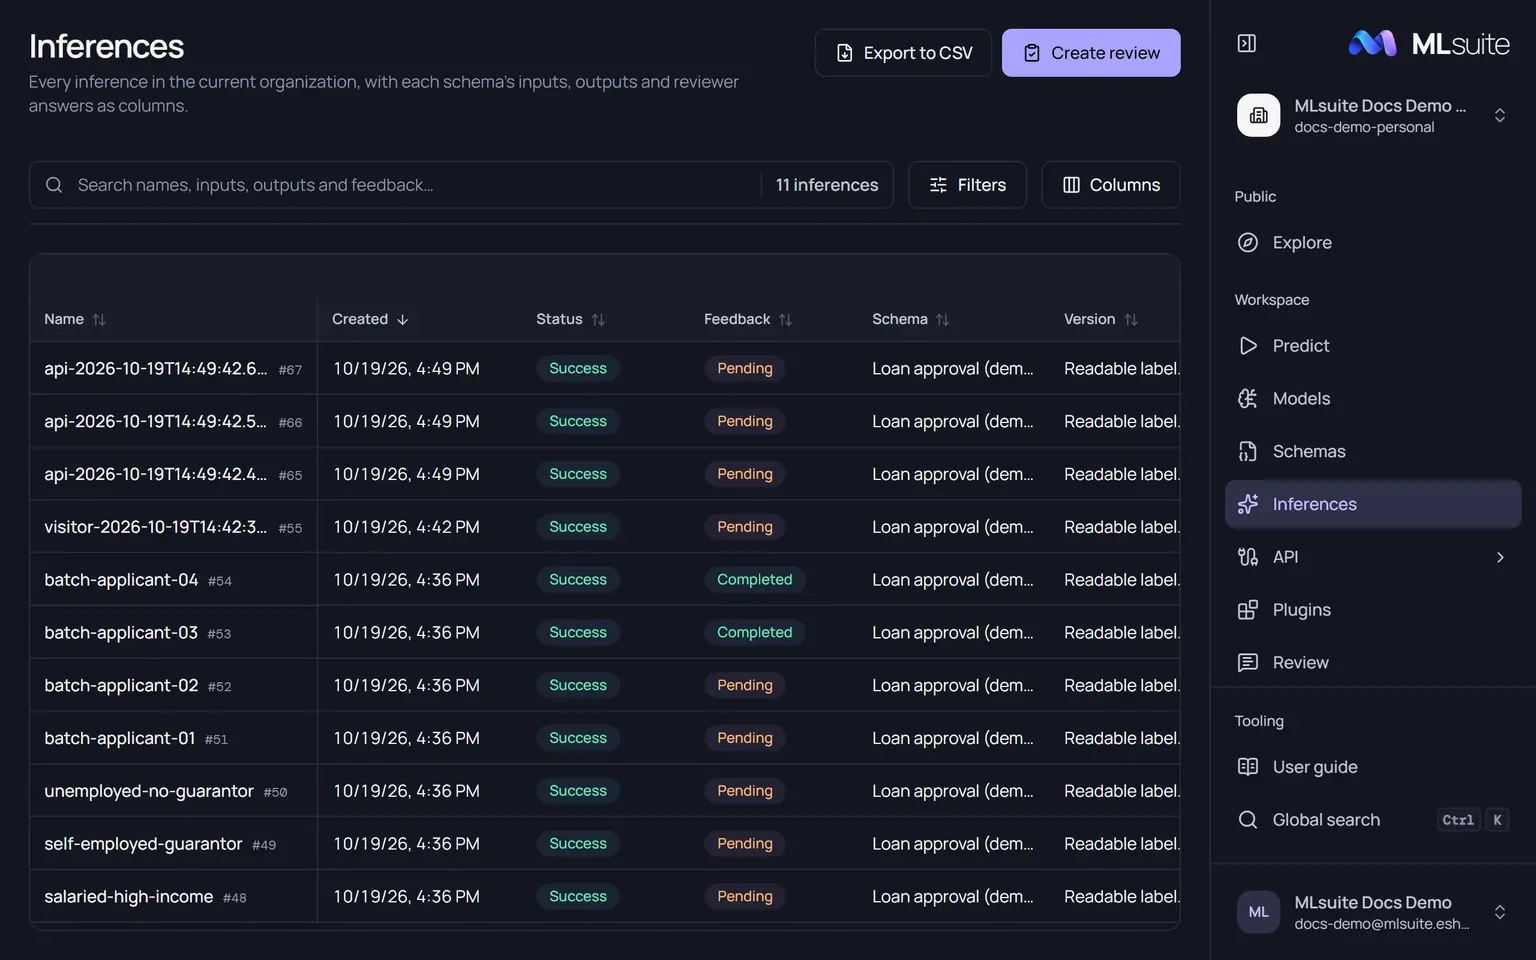Click the Create review button
Screen dimensions: 1536x960
pos(1091,53)
